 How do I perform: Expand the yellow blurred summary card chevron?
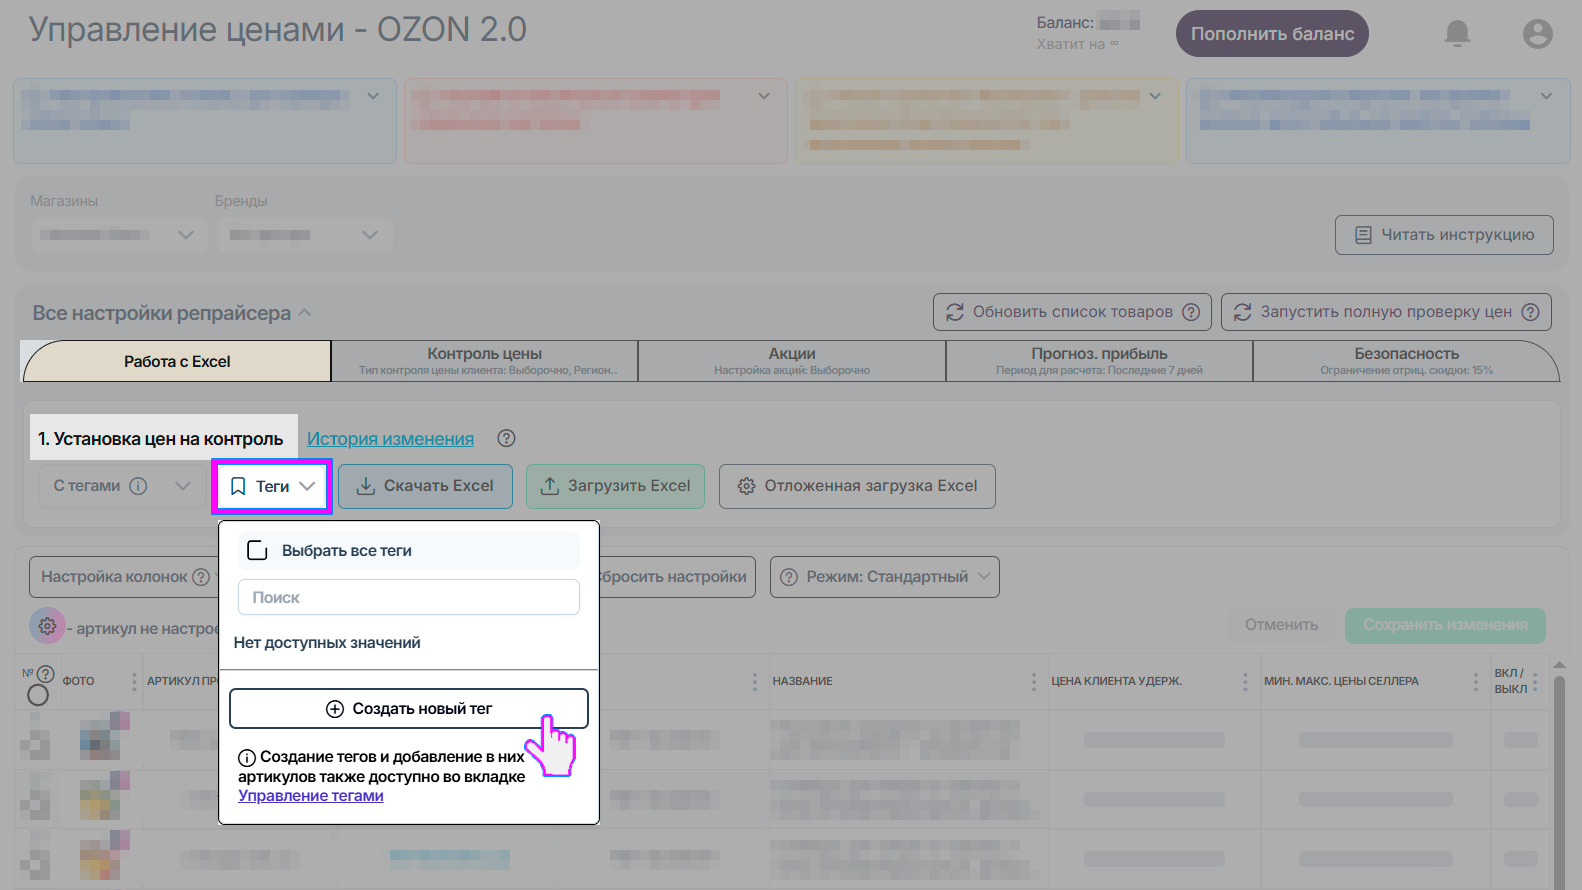(1155, 96)
